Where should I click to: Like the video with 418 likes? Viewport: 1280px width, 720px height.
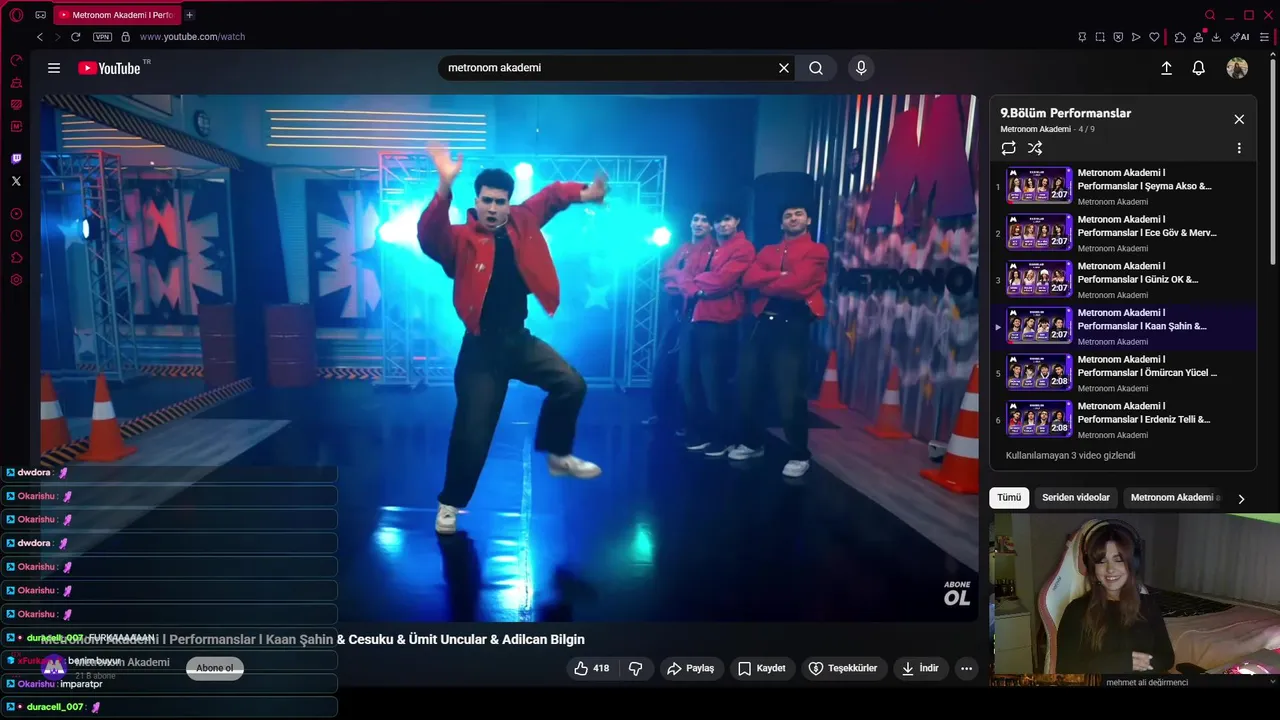(x=593, y=668)
